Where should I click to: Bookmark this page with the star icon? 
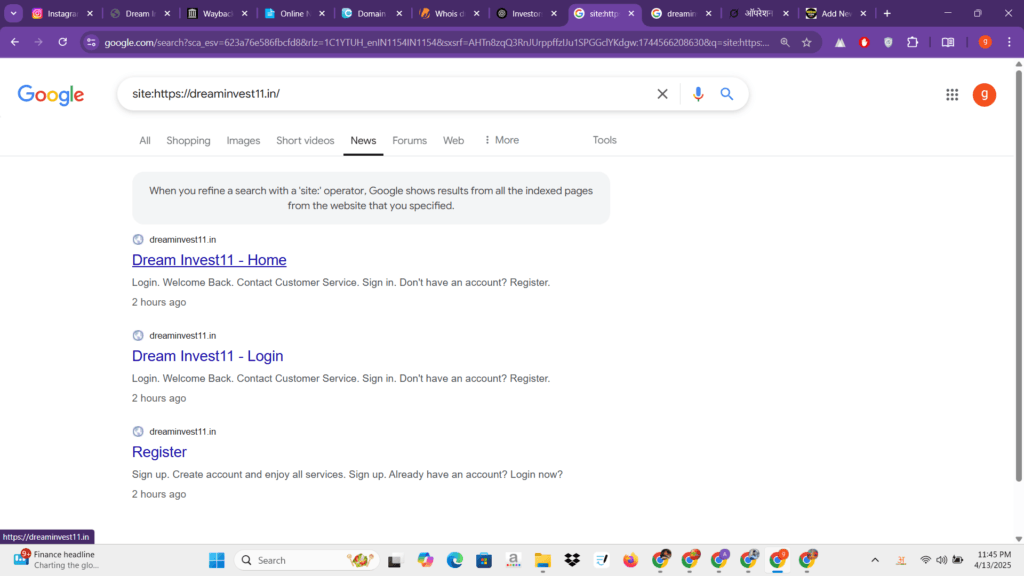pos(806,42)
